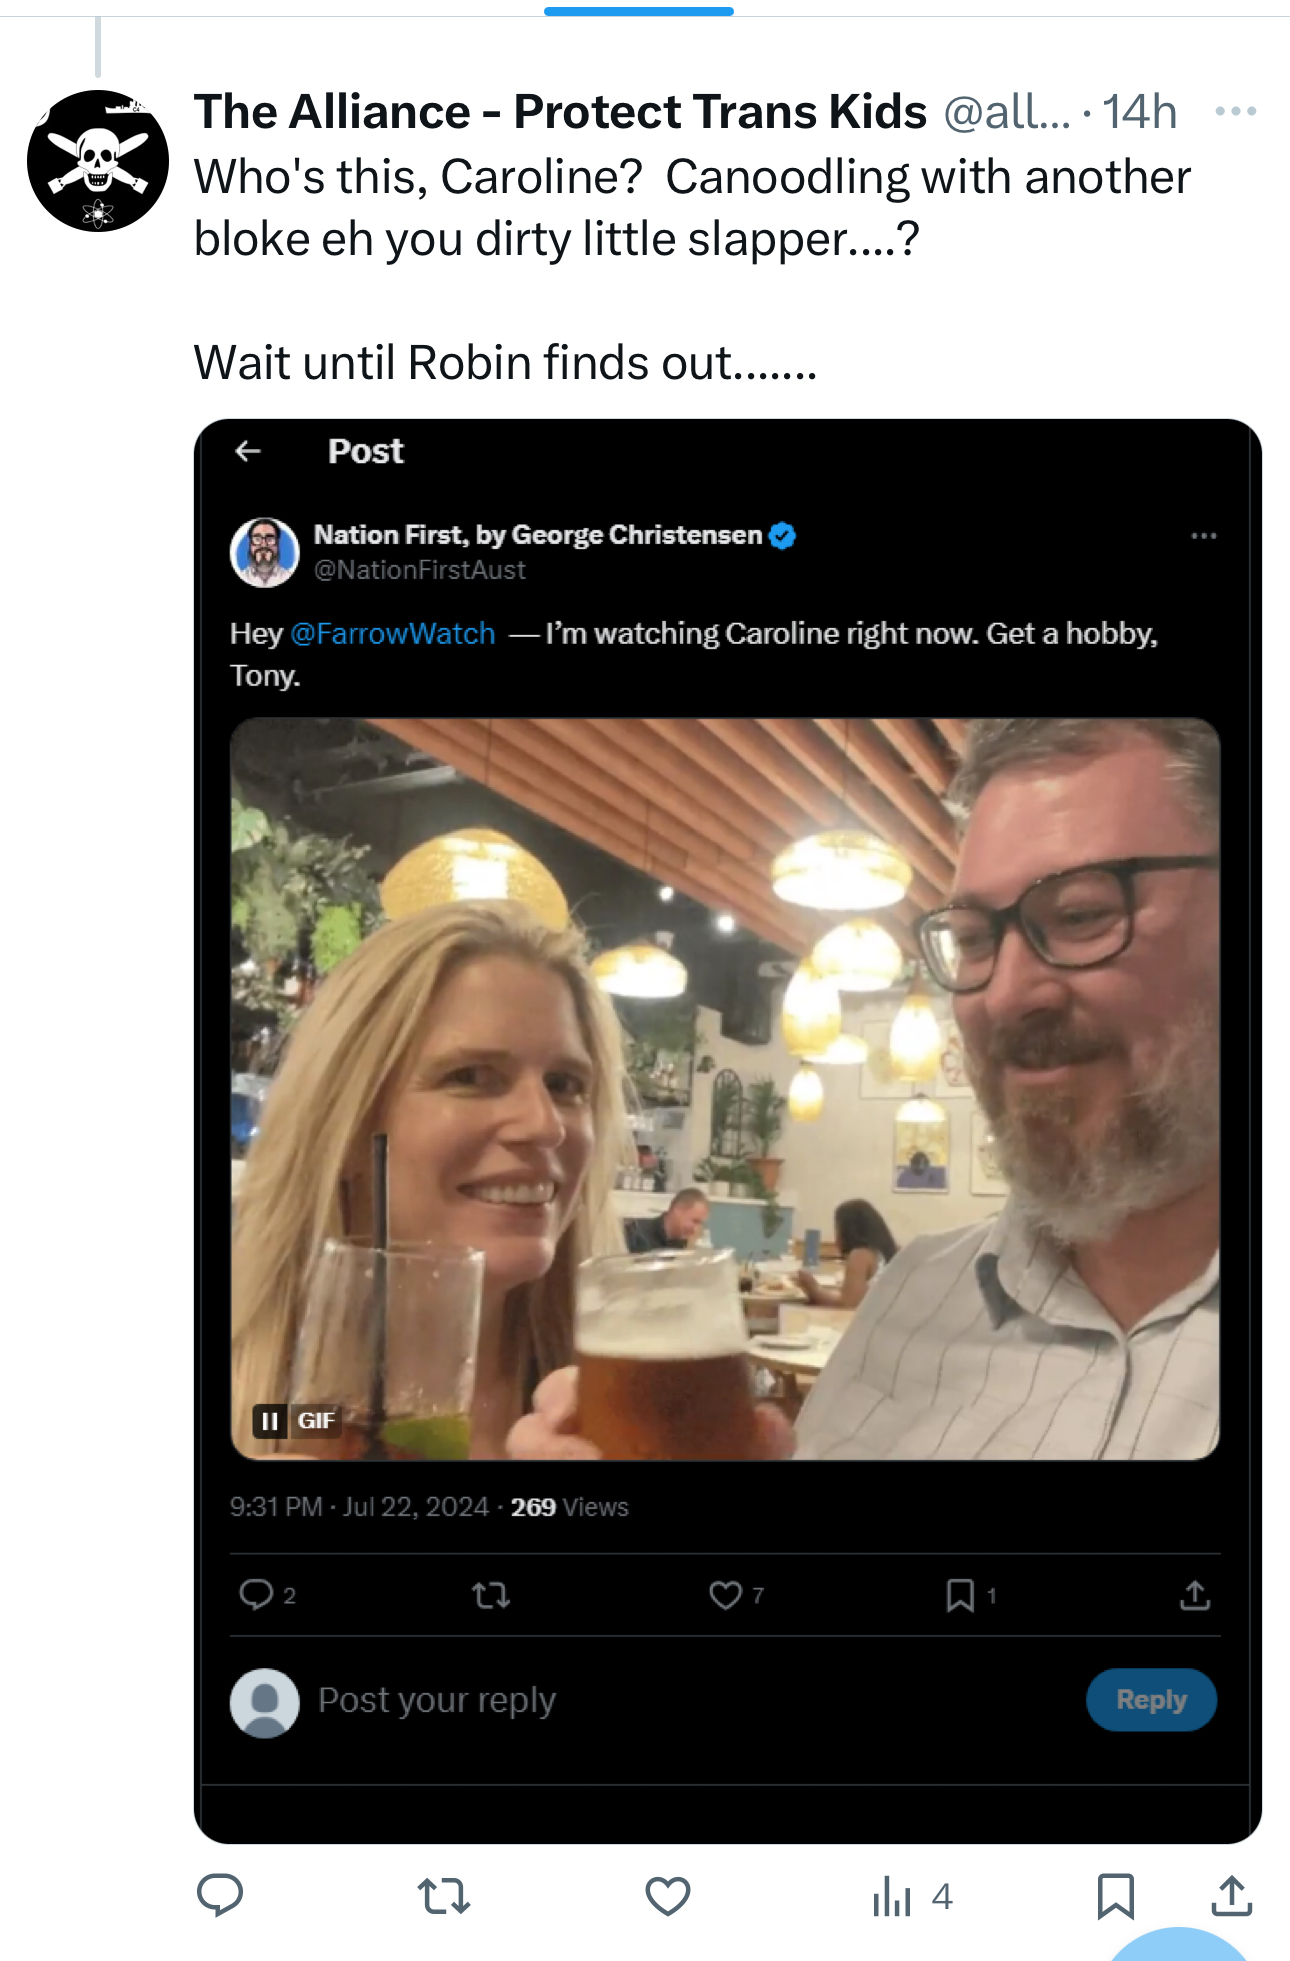
Task: Click back arrow next to Post
Action: pyautogui.click(x=248, y=452)
